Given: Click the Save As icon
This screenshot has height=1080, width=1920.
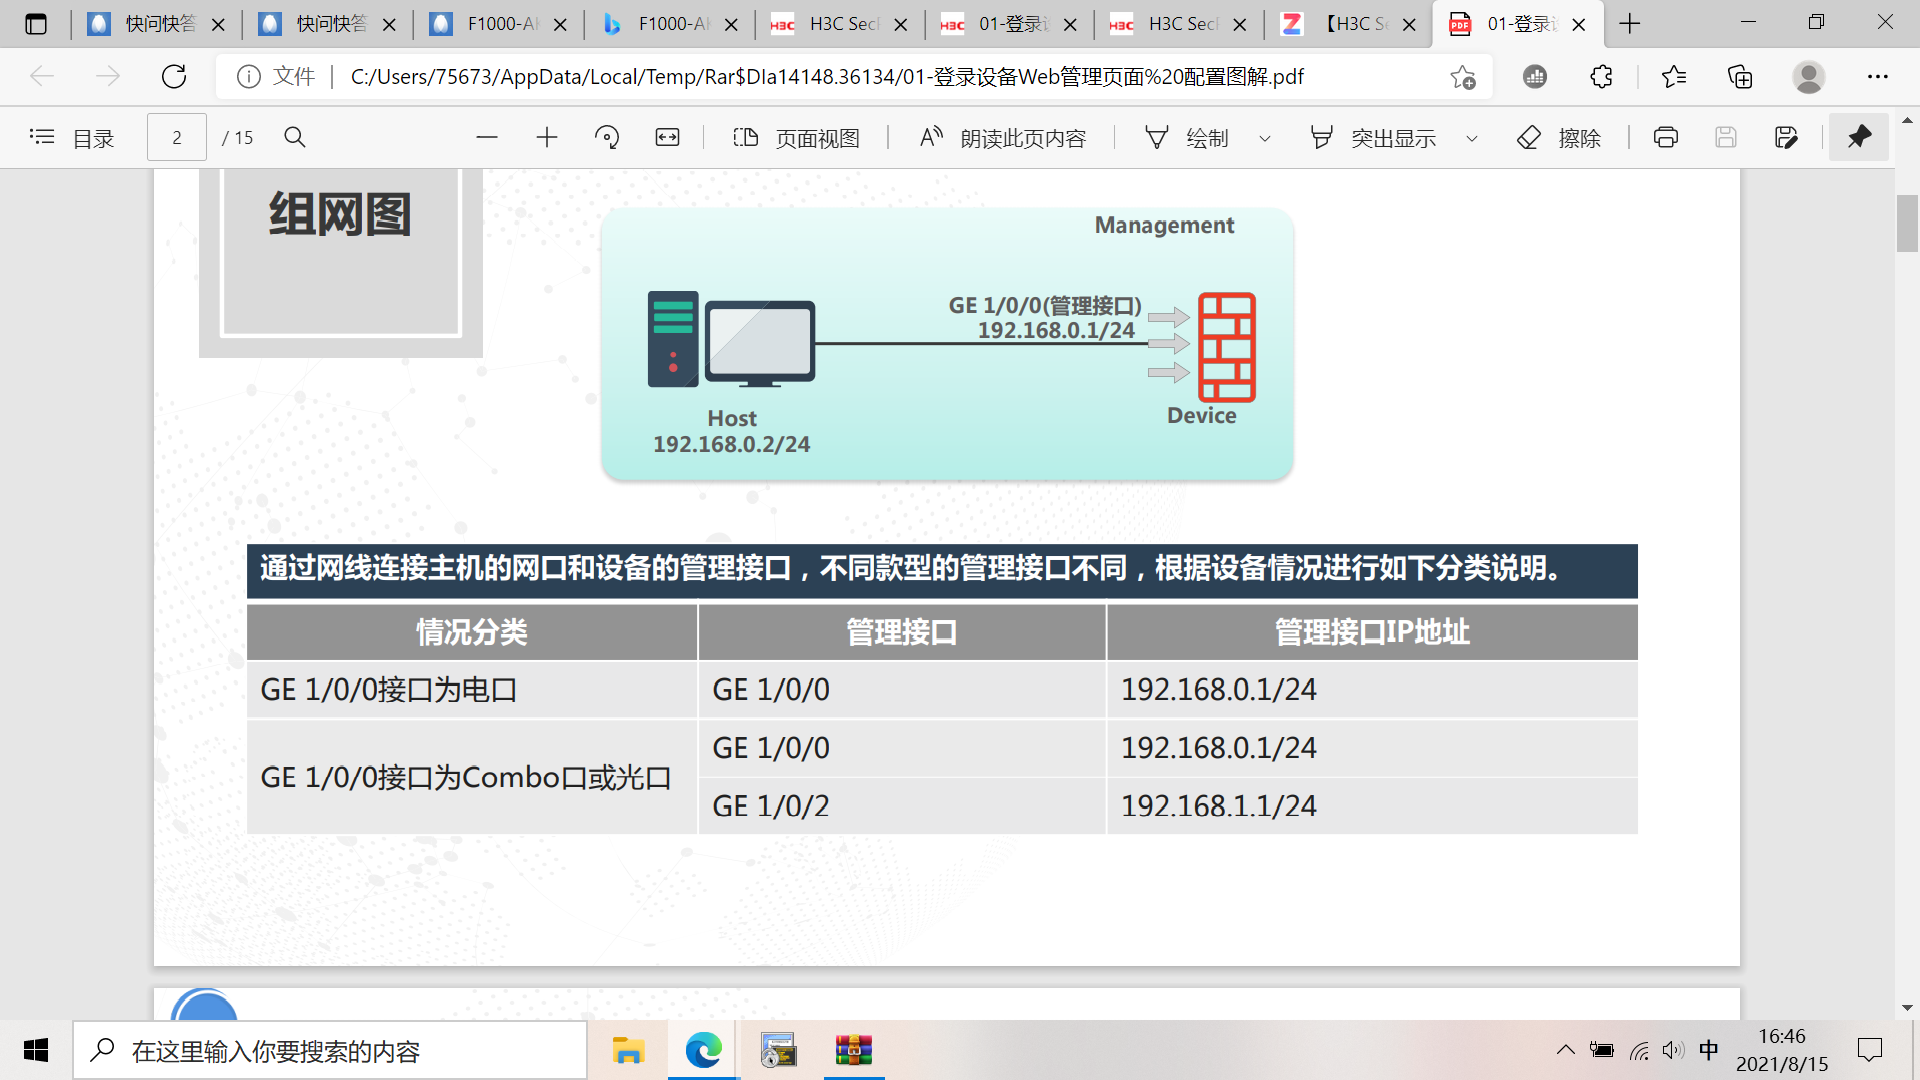Looking at the screenshot, I should [1786, 138].
